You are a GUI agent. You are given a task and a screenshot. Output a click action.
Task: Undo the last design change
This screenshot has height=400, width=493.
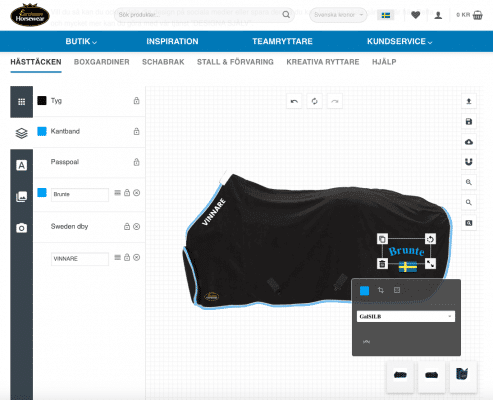[294, 101]
